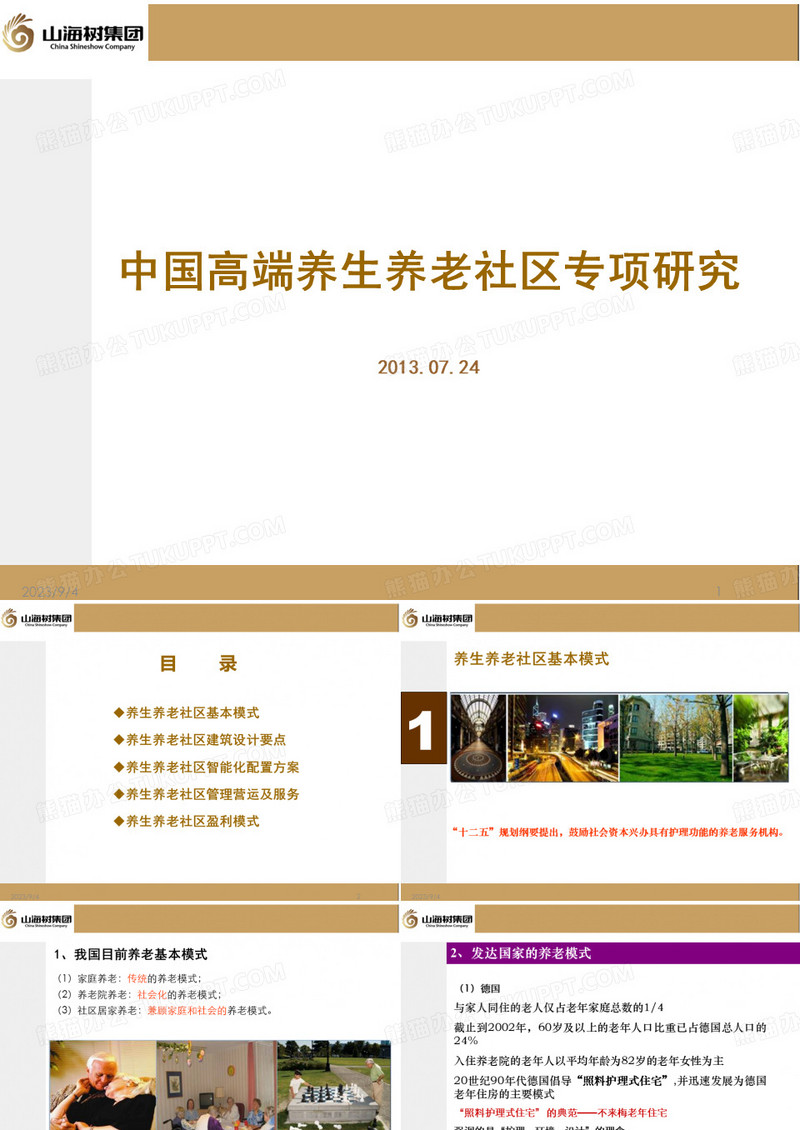800x1130 pixels.
Task: Click the diamond bullet beside 养生养老社区盈利模式
Action: click(x=118, y=820)
